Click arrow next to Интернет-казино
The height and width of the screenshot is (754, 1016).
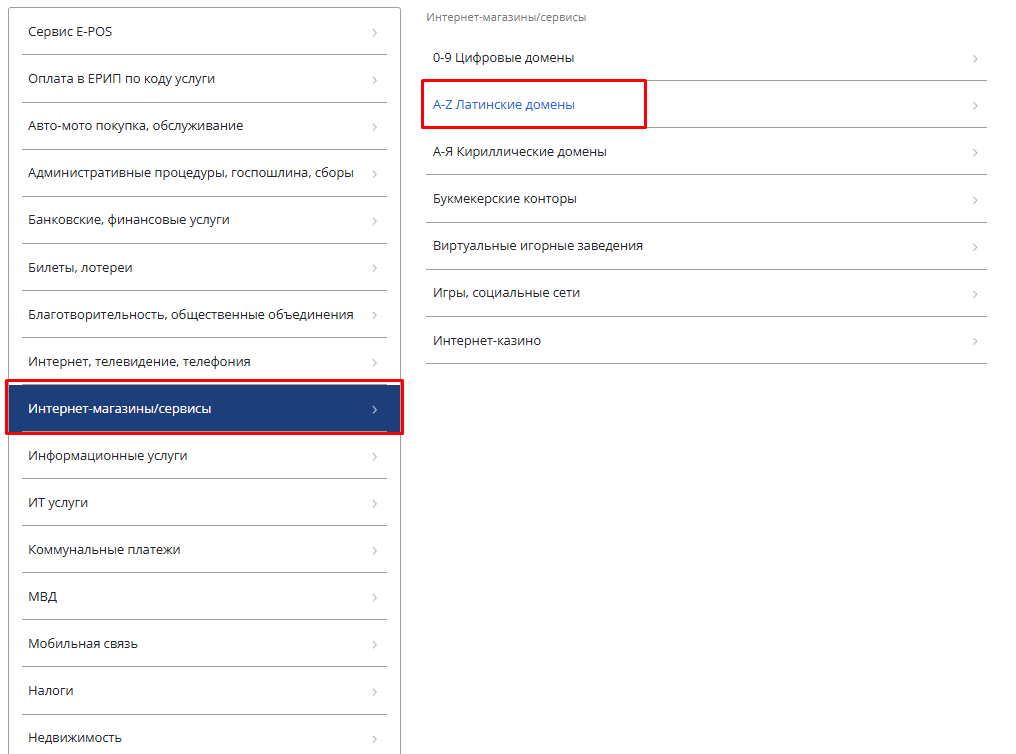coord(975,341)
